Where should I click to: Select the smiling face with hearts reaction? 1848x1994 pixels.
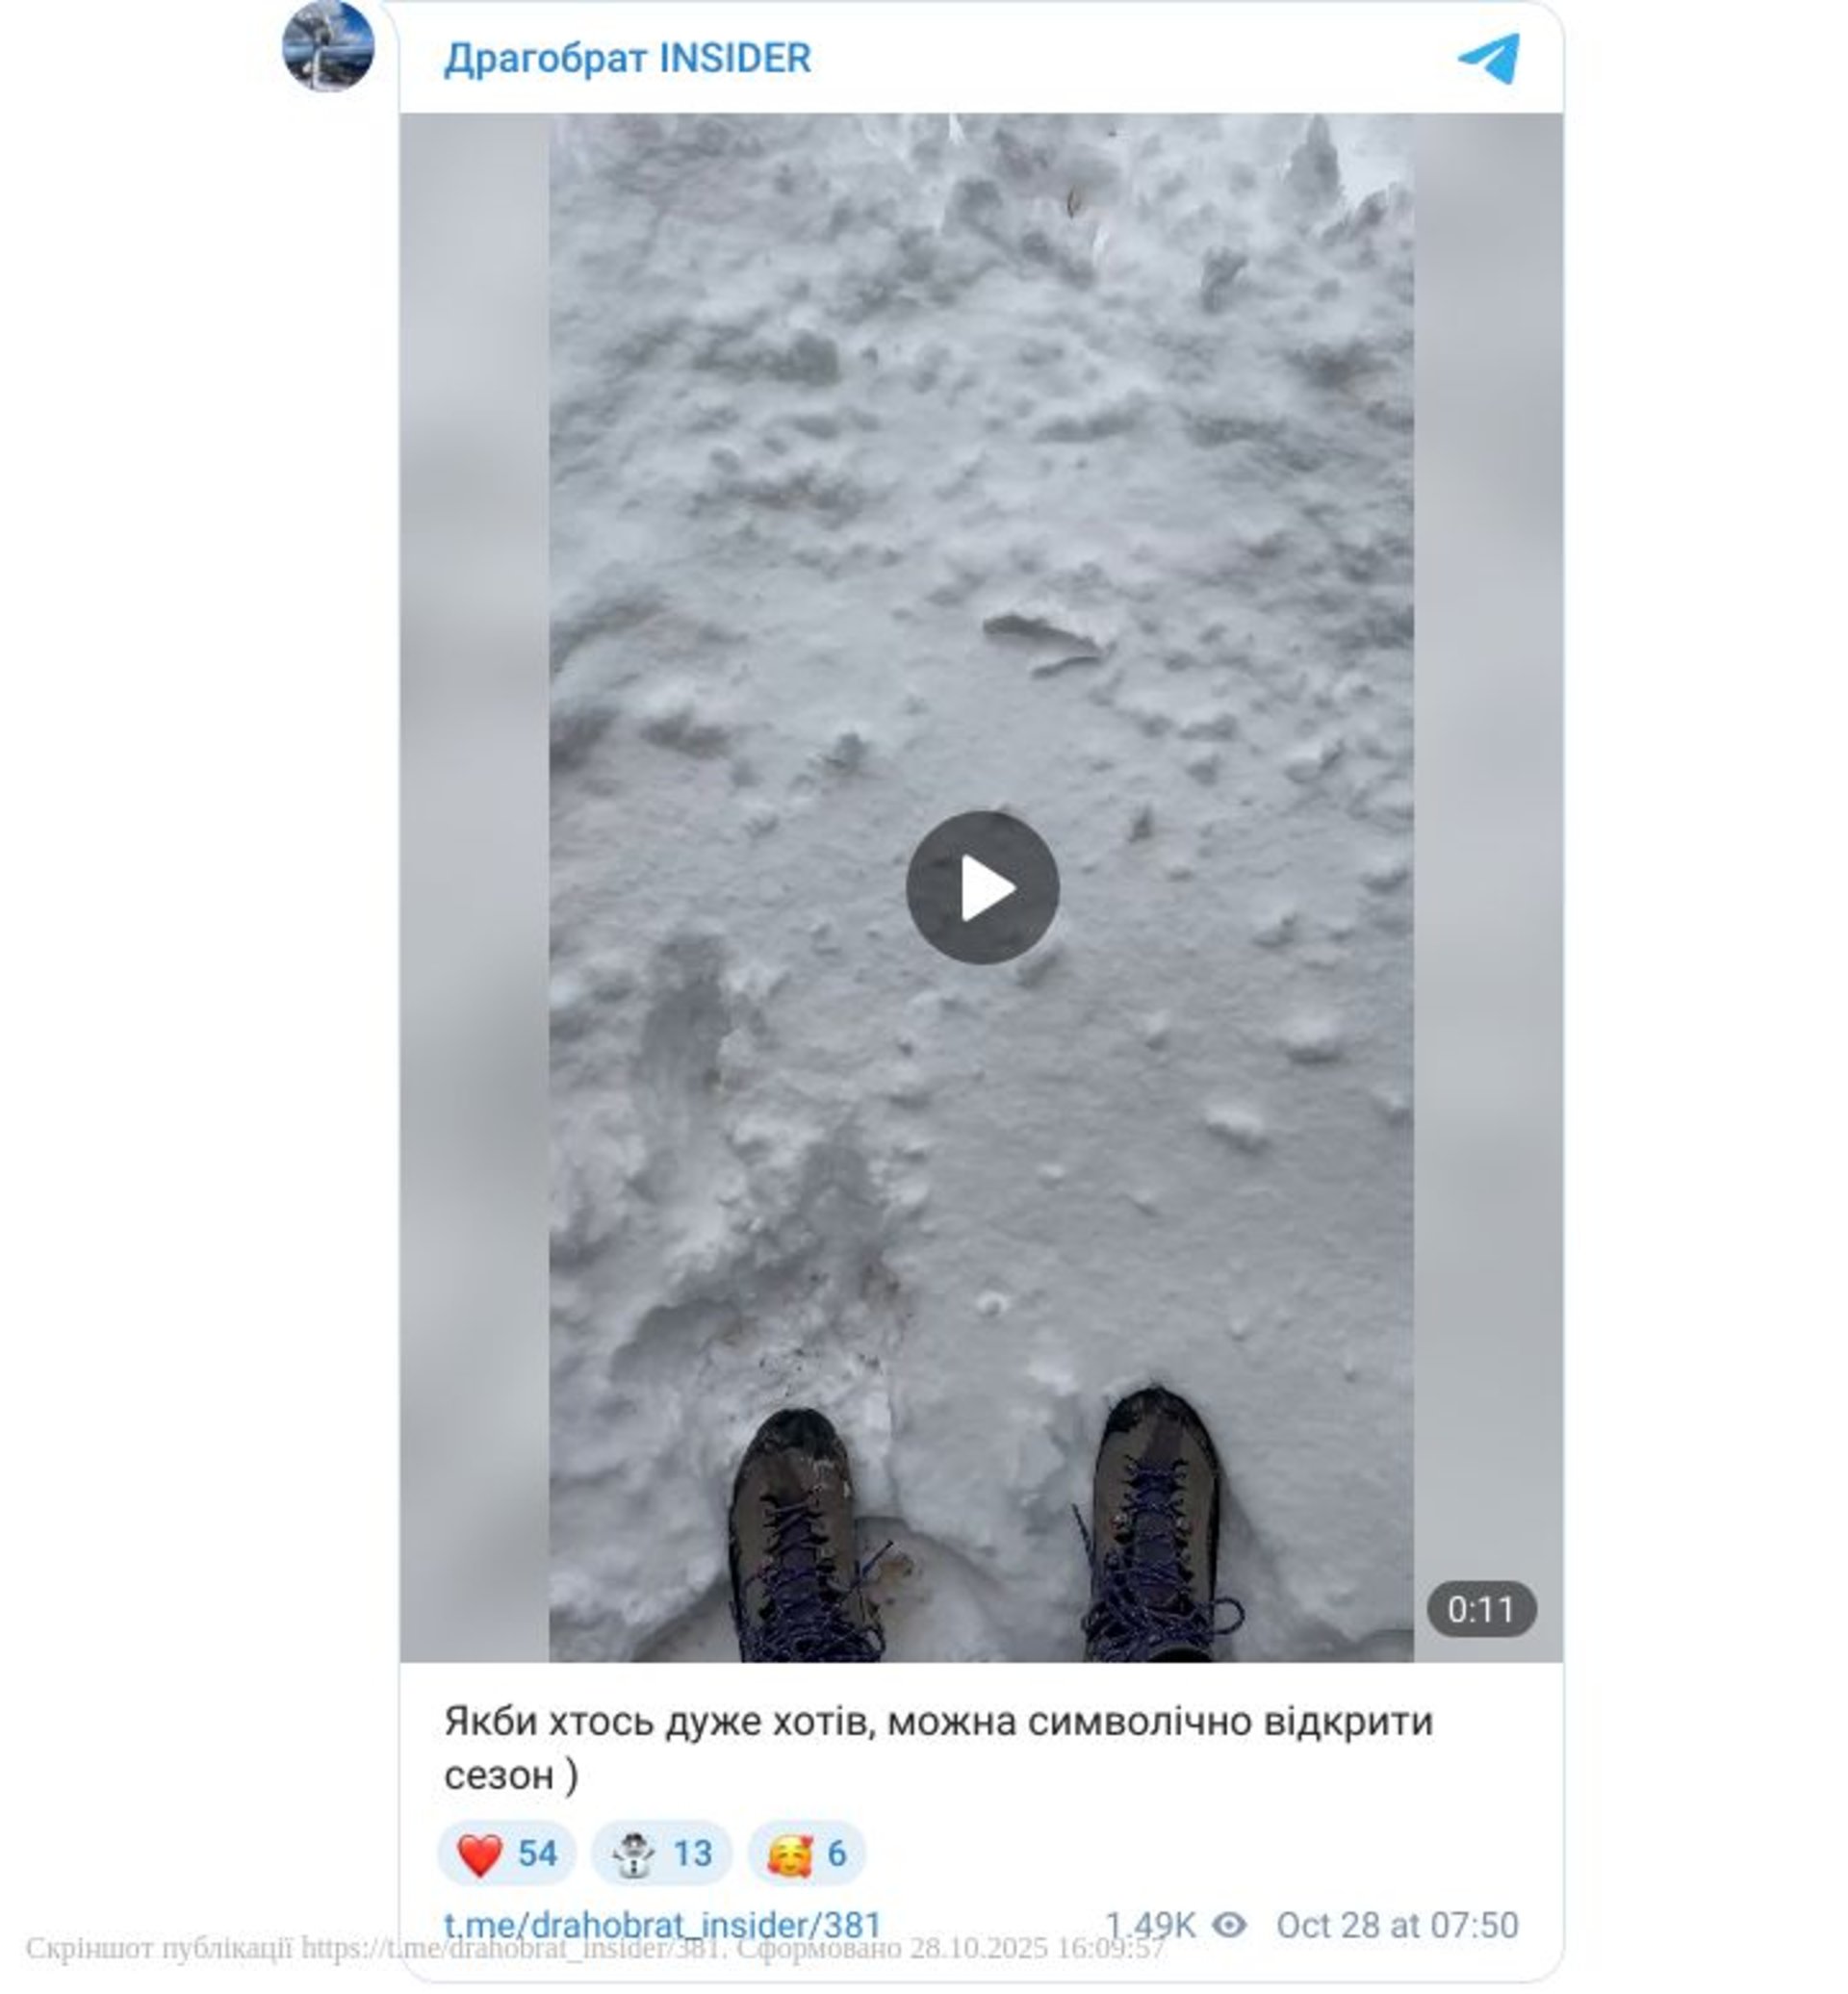click(x=790, y=1854)
